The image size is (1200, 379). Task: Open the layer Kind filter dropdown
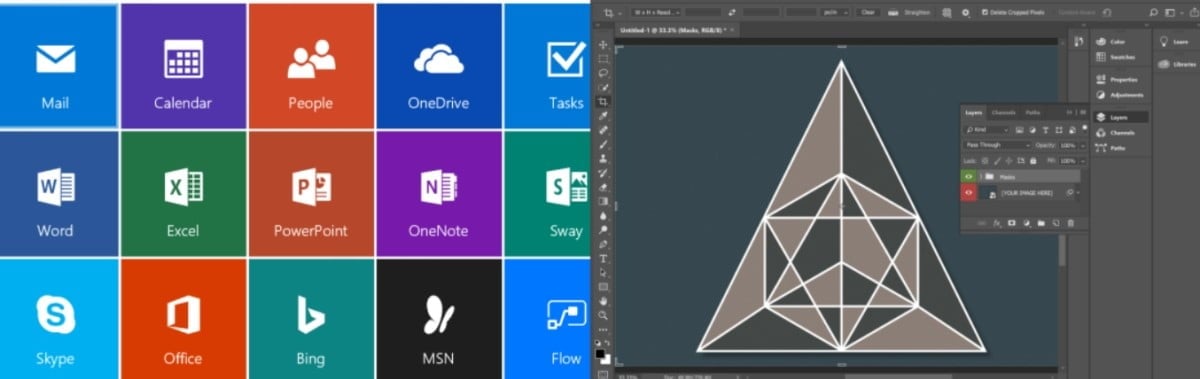tap(987, 130)
